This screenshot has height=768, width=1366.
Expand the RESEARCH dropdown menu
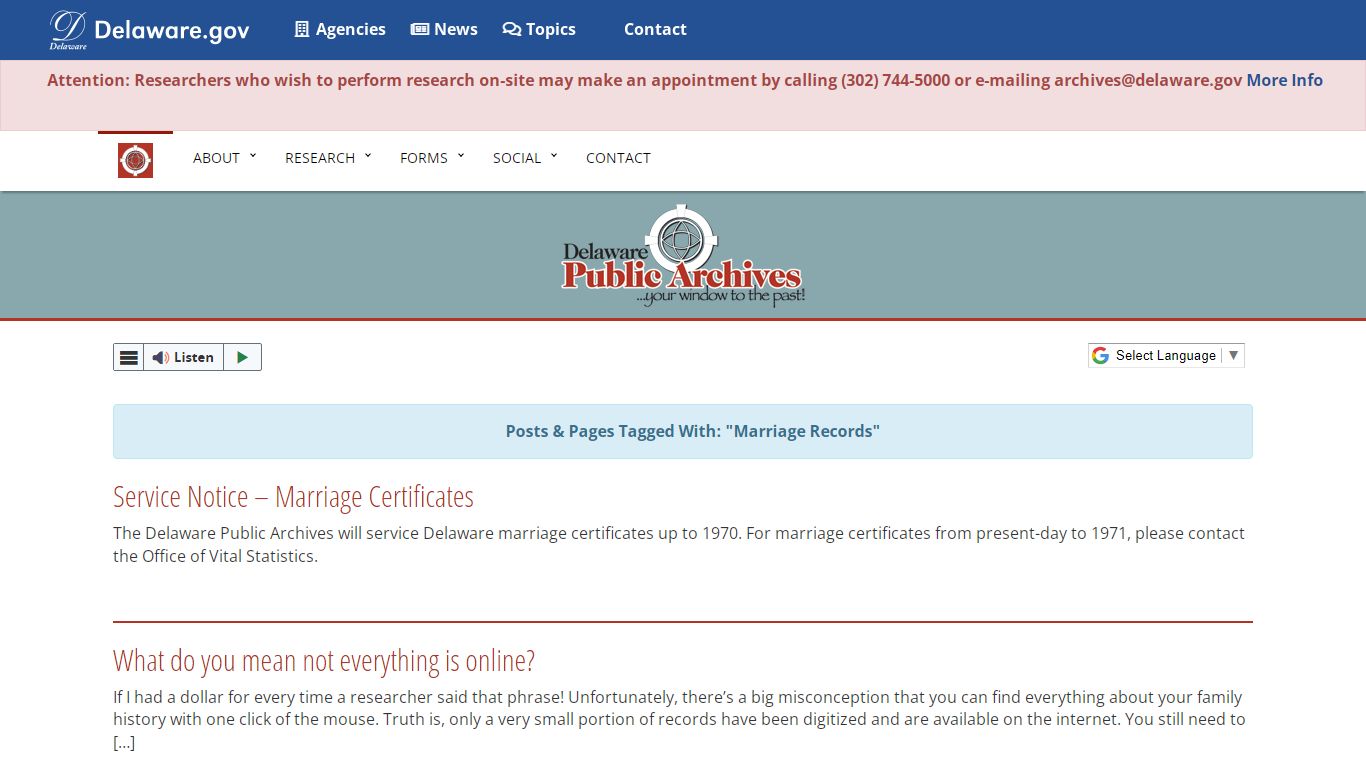click(328, 158)
